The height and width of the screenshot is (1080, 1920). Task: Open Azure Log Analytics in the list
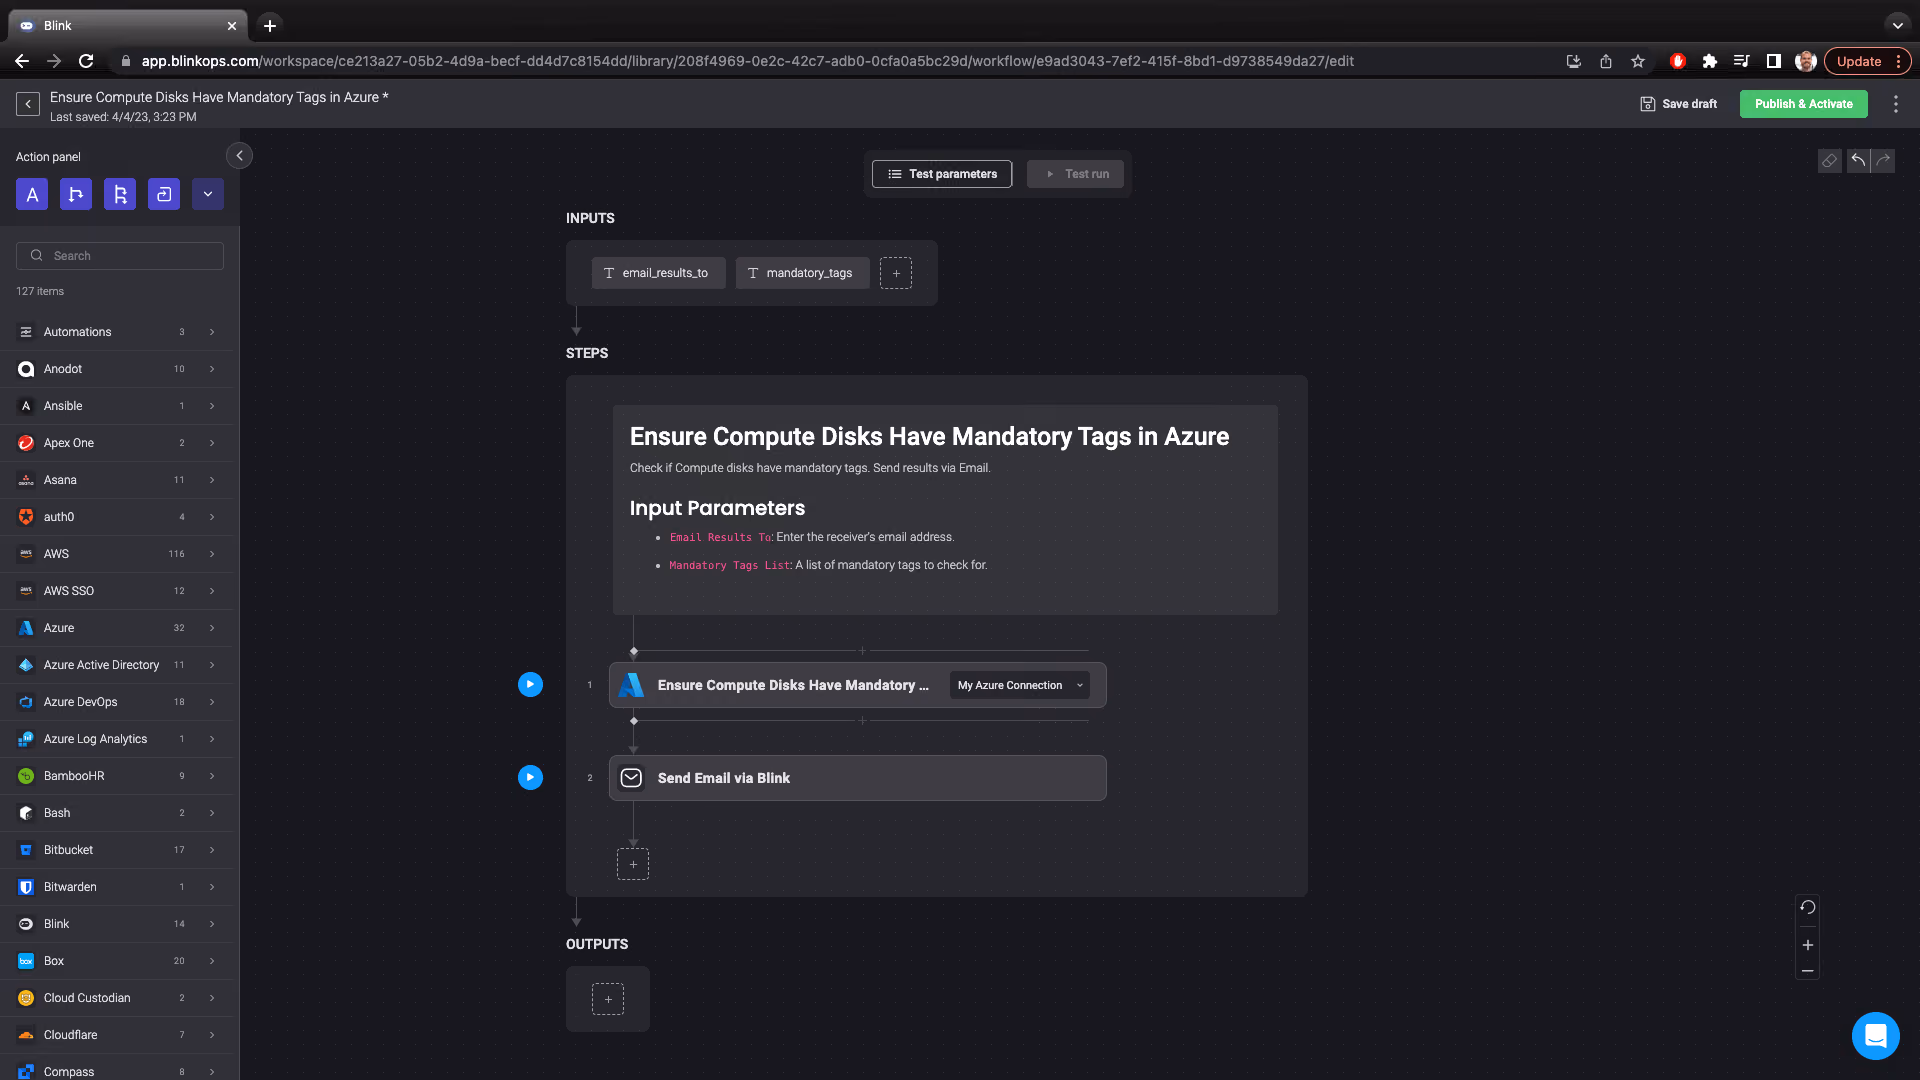coord(116,739)
